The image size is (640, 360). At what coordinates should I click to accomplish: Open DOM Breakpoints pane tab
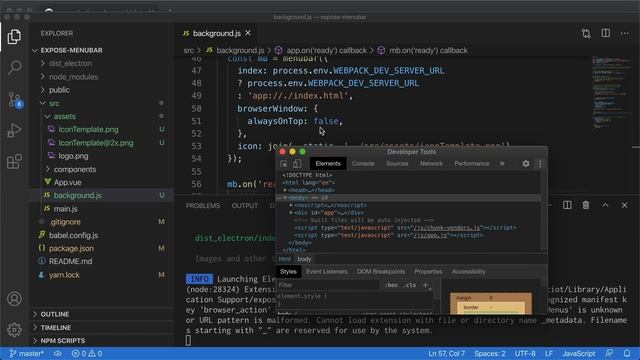point(381,271)
